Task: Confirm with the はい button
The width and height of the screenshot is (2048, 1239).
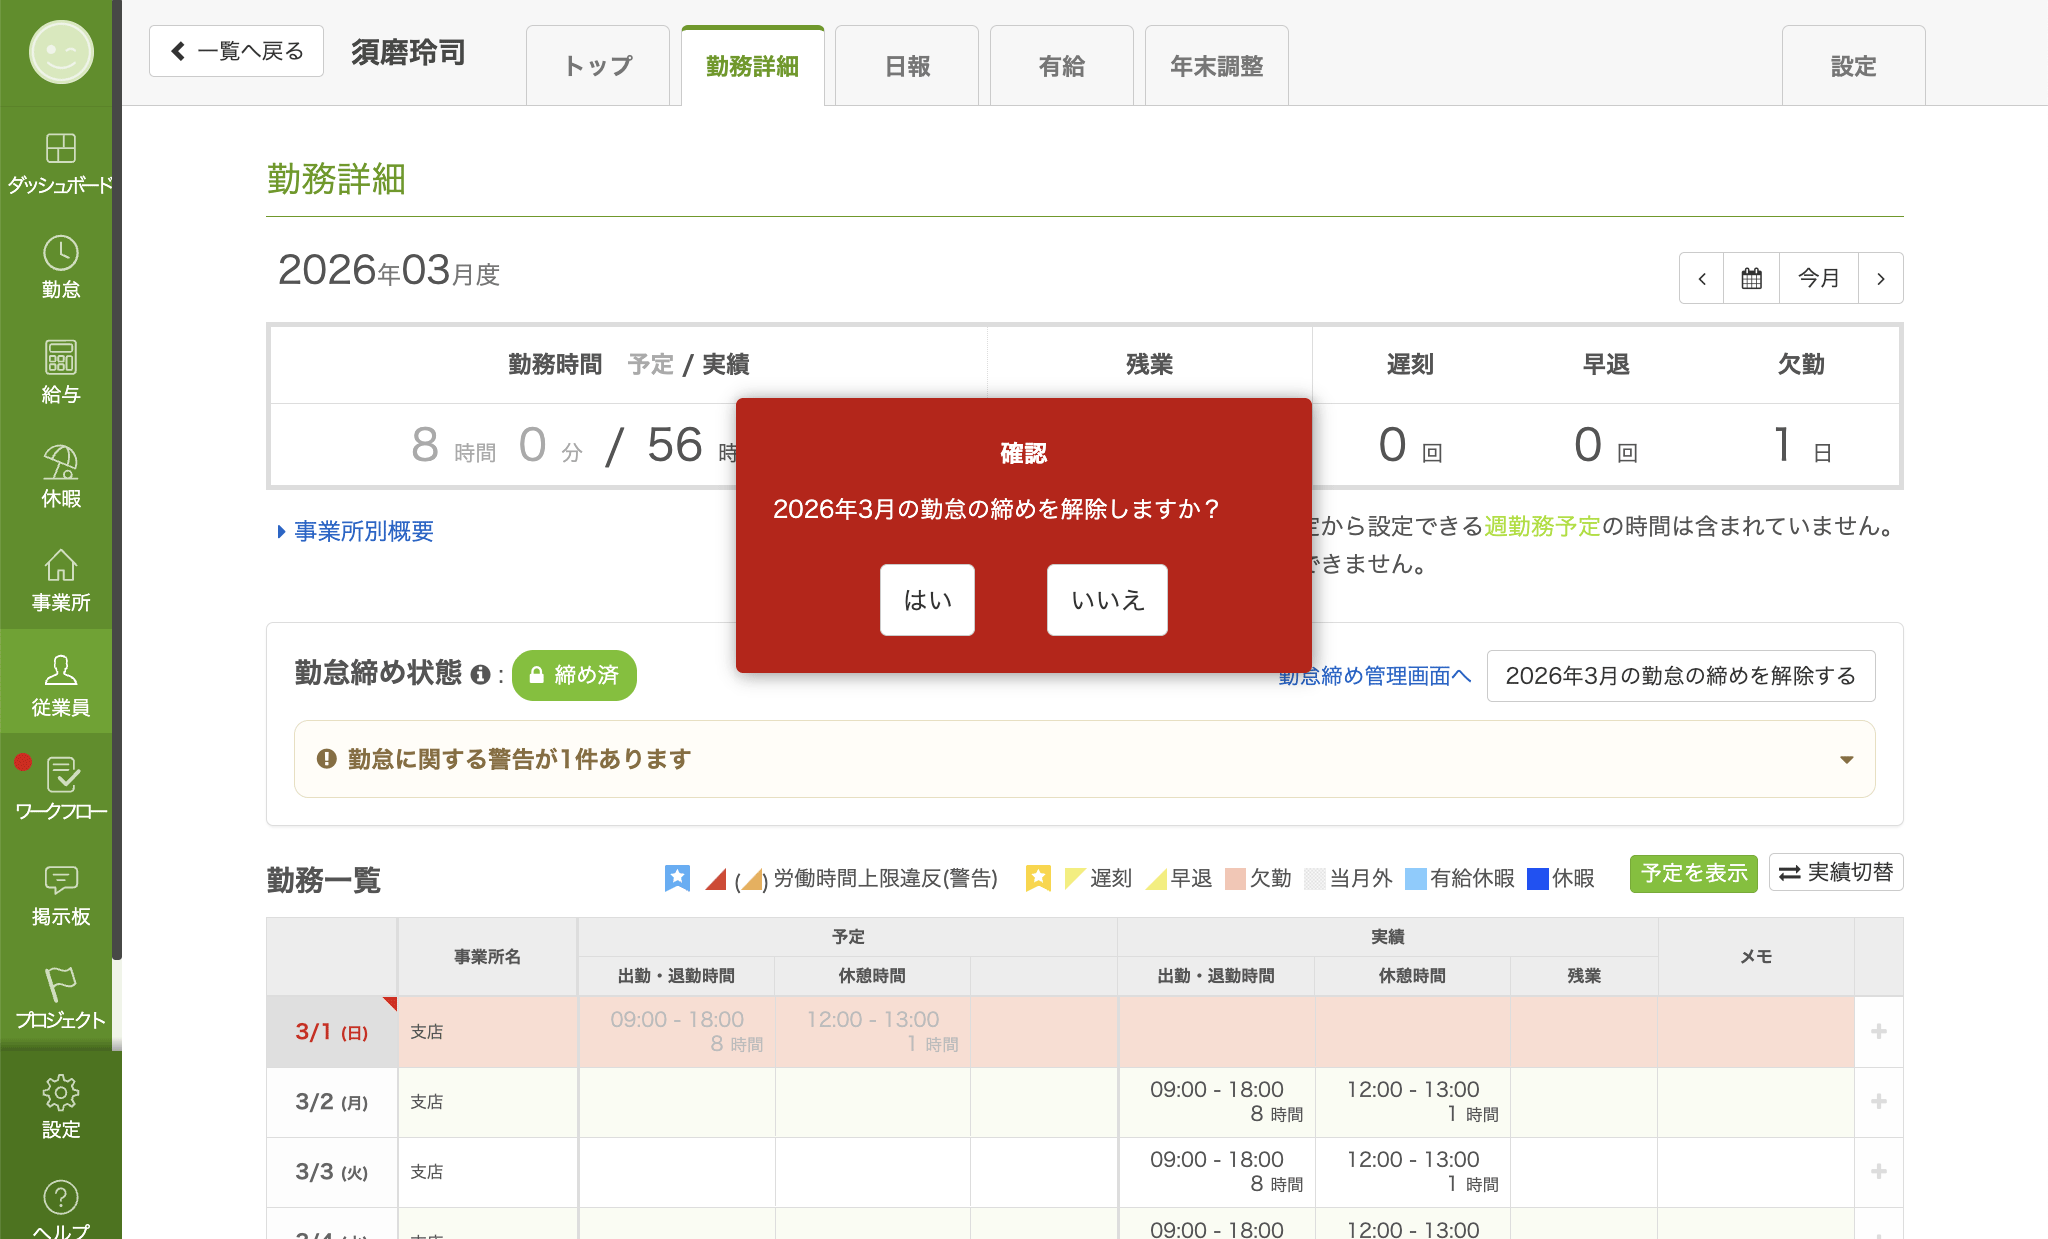Action: pyautogui.click(x=927, y=600)
